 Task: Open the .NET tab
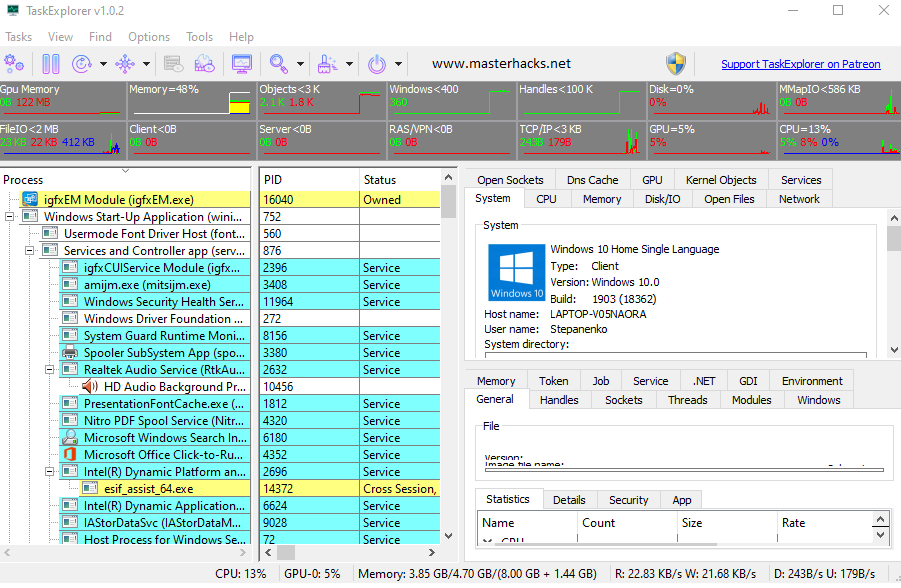click(704, 381)
